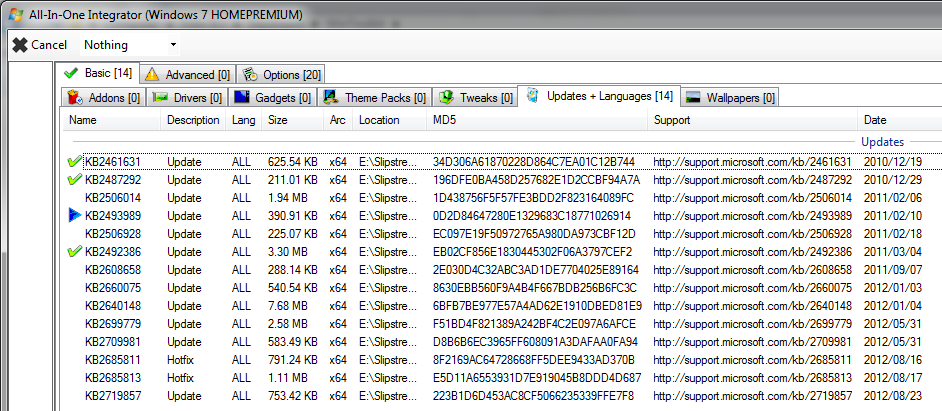Image resolution: width=942 pixels, height=411 pixels.
Task: Click the X icon on the Cancel button
Action: coord(20,45)
